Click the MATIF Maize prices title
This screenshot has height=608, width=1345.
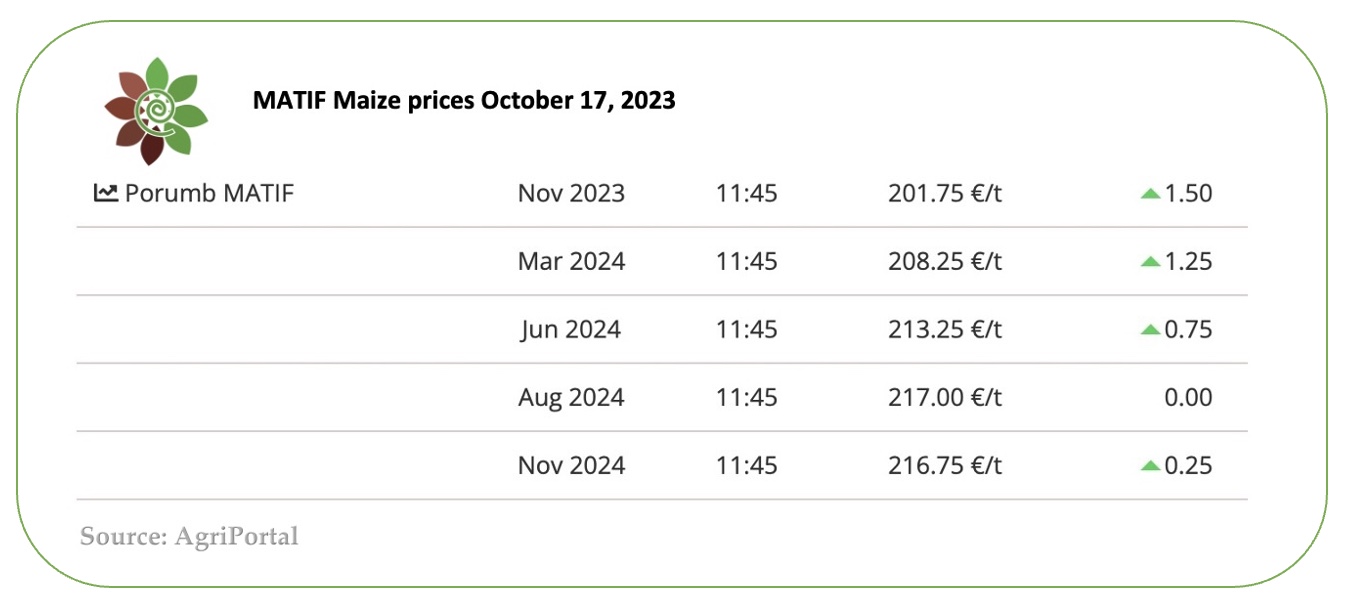[464, 101]
